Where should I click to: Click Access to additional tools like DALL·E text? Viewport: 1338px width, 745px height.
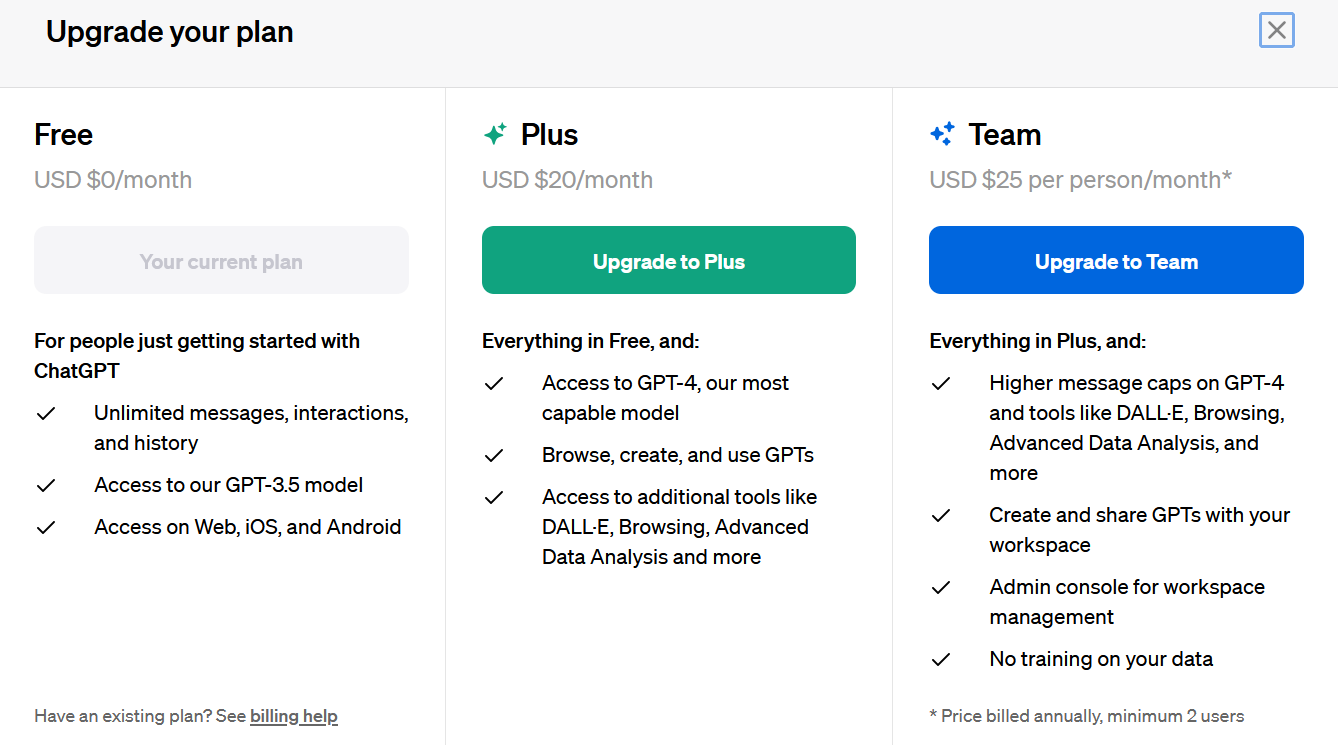coord(679,527)
